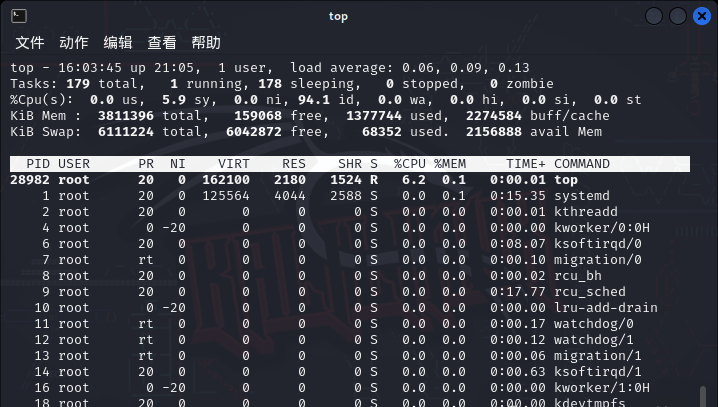
Task: Maximize the terminal window
Action: pyautogui.click(x=678, y=16)
